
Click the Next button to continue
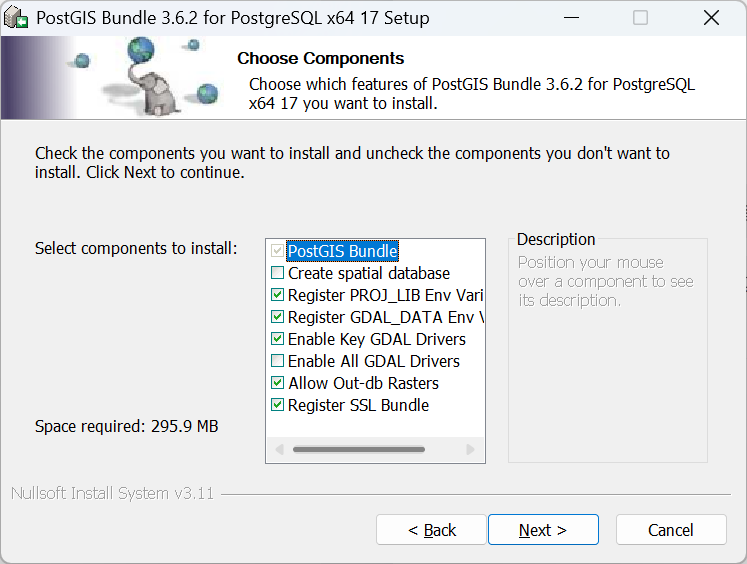(x=543, y=530)
